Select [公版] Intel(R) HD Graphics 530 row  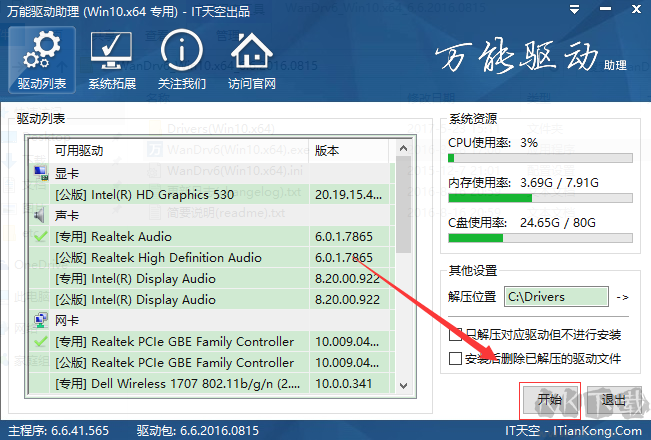(210, 194)
